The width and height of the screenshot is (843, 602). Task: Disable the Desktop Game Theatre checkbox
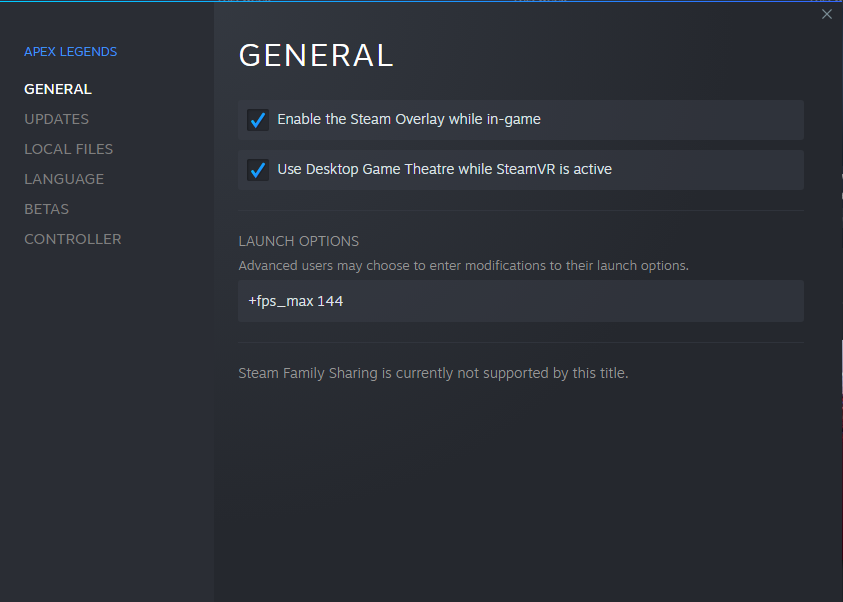(258, 170)
